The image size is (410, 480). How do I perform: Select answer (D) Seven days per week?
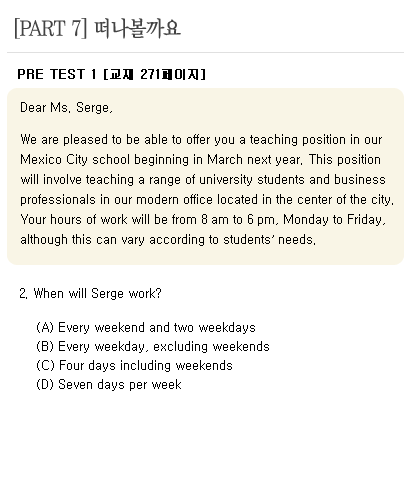point(109,384)
